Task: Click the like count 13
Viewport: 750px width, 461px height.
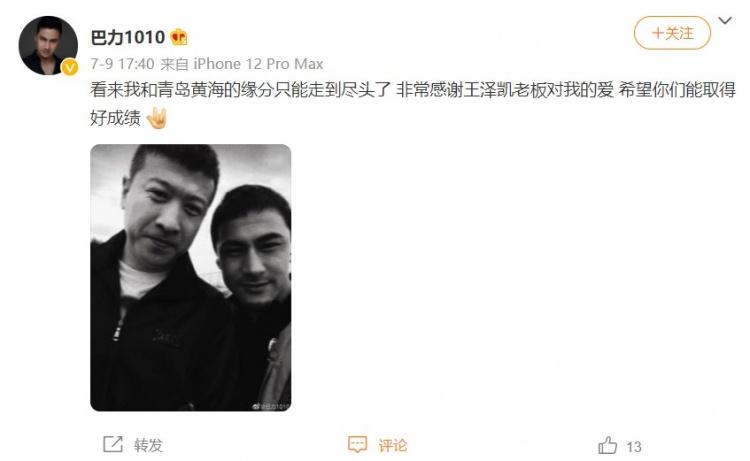Action: pyautogui.click(x=634, y=447)
